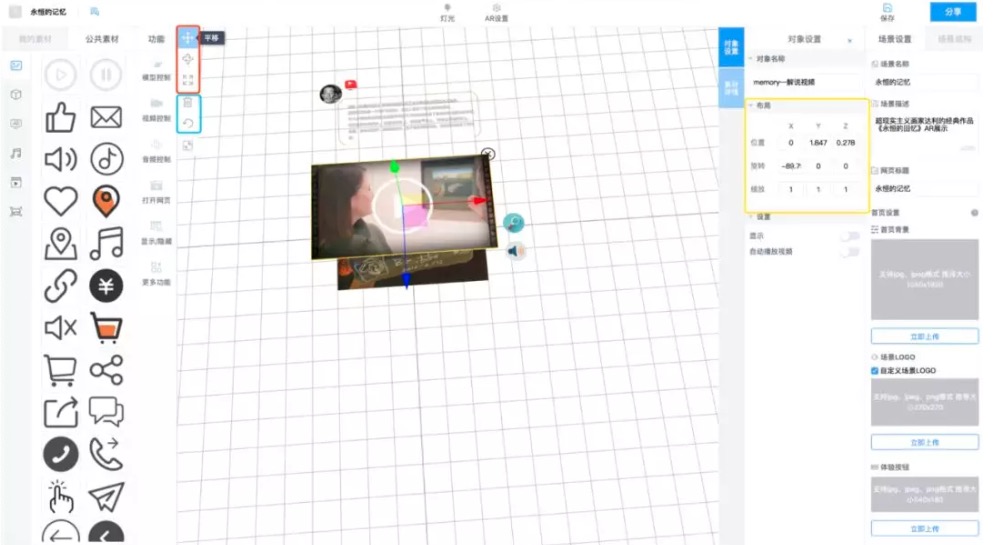Select the scale transform tool icon
The image size is (995, 545).
click(188, 80)
